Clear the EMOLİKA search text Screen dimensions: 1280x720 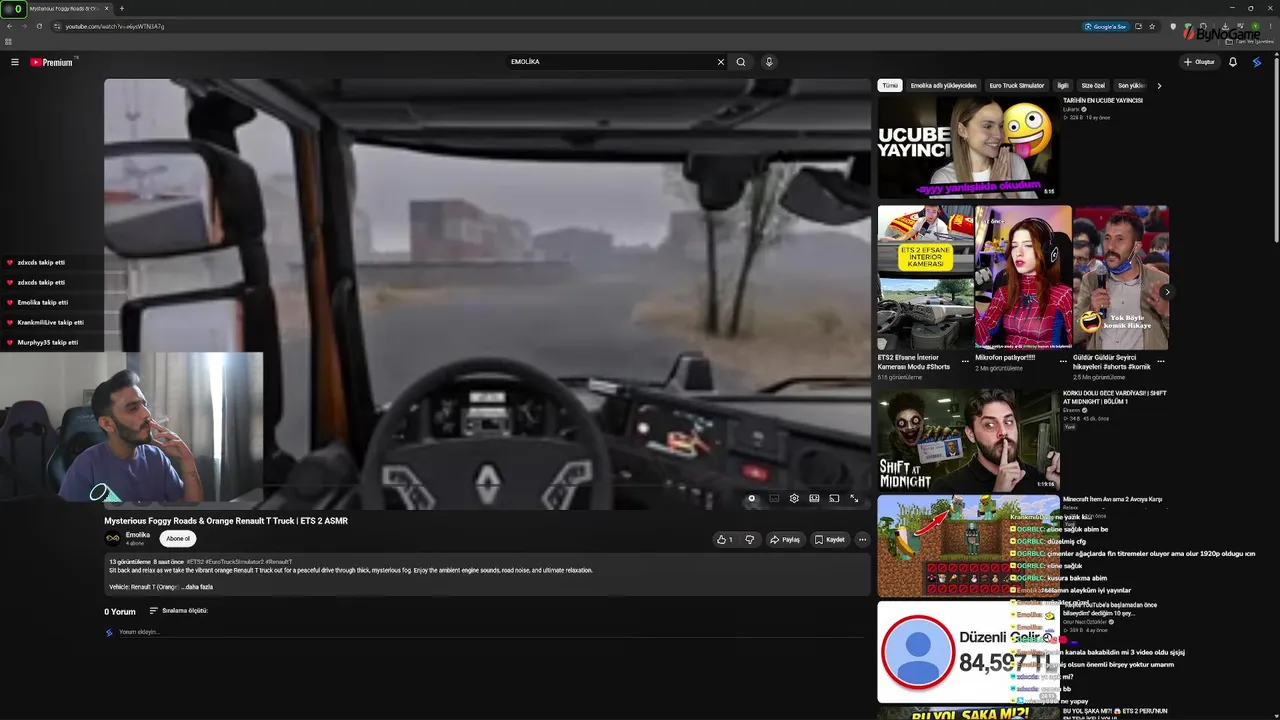pyautogui.click(x=720, y=62)
